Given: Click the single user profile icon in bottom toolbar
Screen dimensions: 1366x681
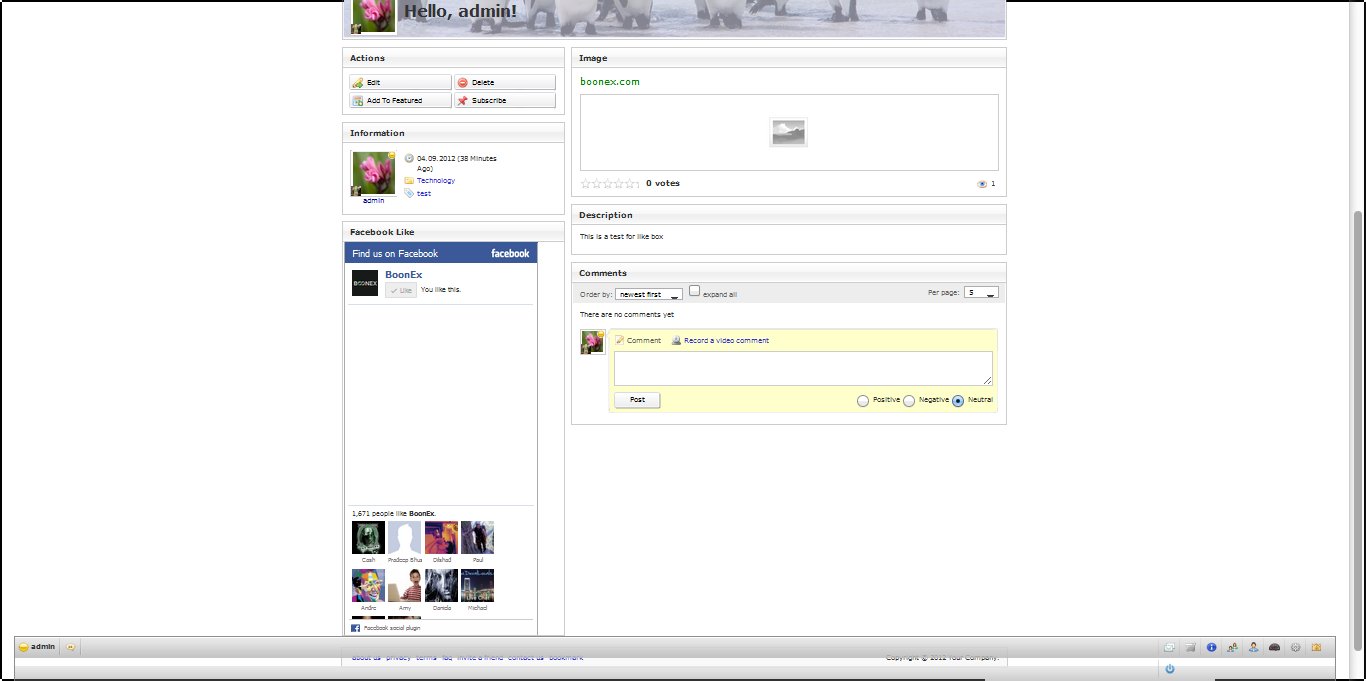Looking at the screenshot, I should (x=1253, y=647).
